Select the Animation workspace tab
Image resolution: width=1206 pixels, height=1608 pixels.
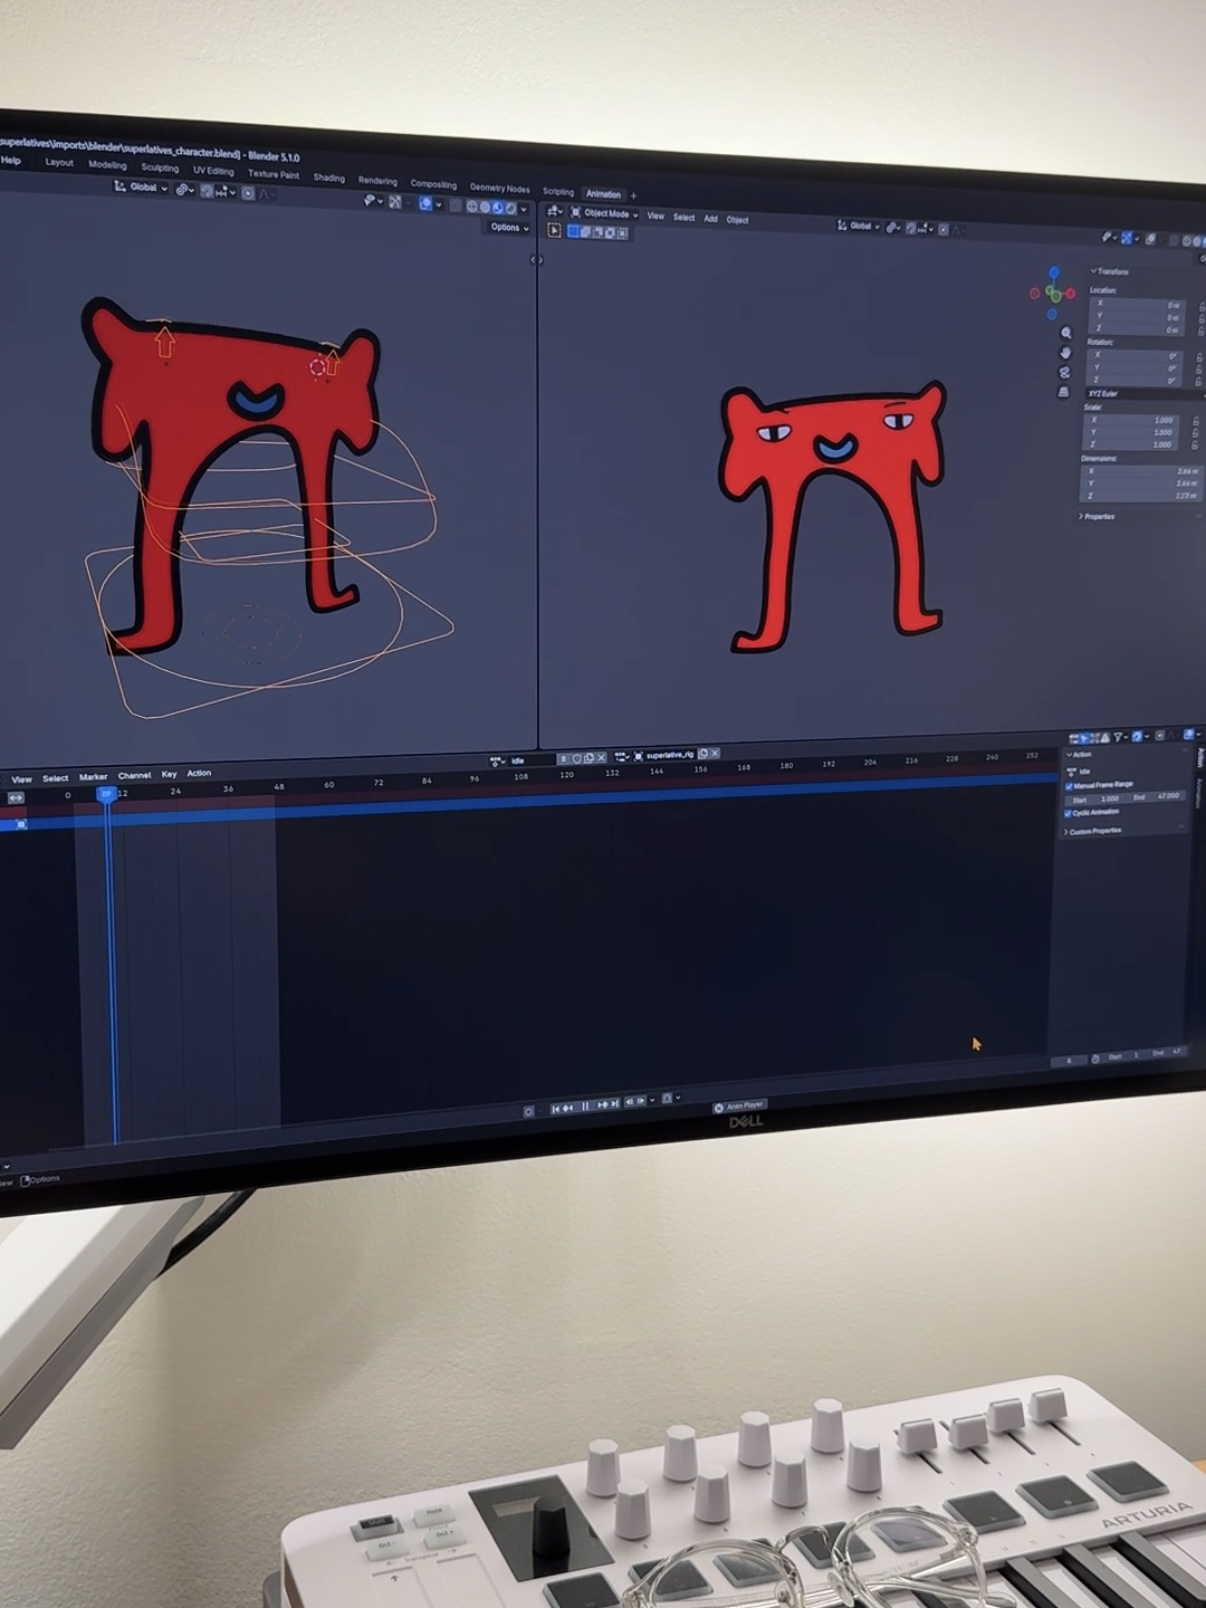coord(603,194)
